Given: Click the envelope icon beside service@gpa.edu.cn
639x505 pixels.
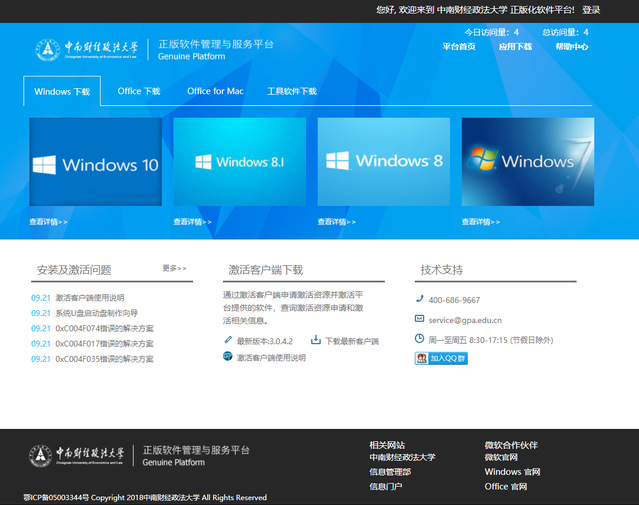Looking at the screenshot, I should click(419, 319).
